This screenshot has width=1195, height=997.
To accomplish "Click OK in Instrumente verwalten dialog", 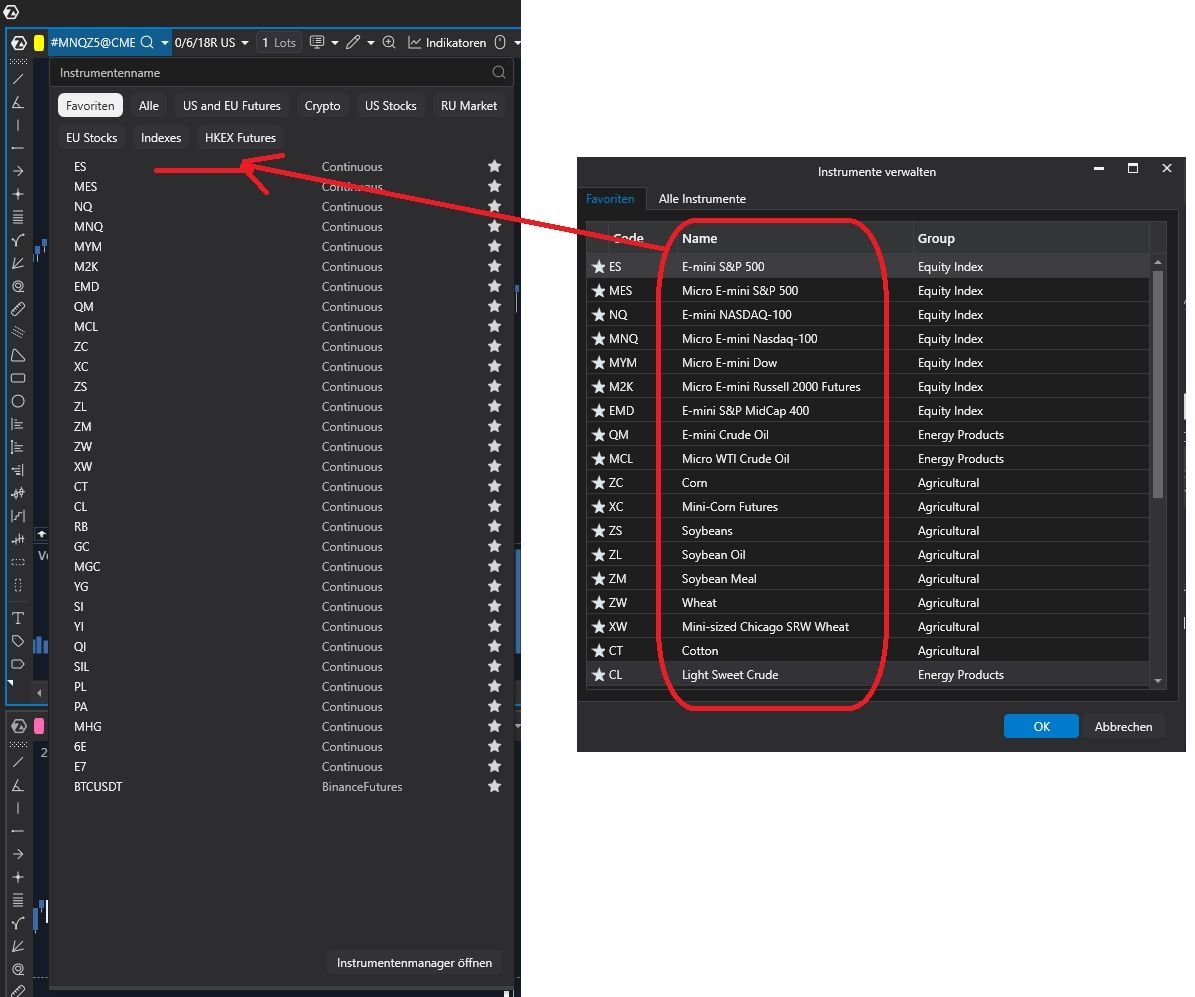I will [x=1041, y=726].
